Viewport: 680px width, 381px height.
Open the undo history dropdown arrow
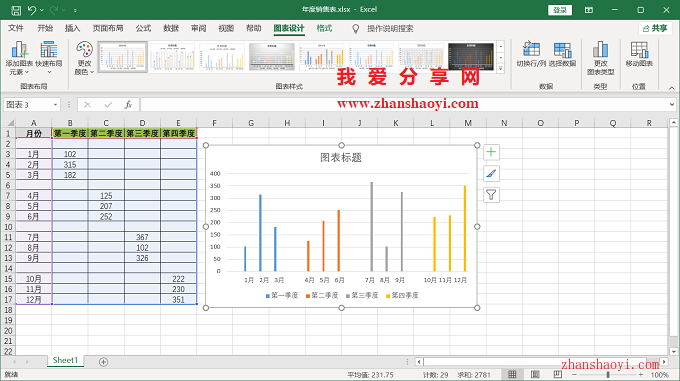pyautogui.click(x=42, y=10)
